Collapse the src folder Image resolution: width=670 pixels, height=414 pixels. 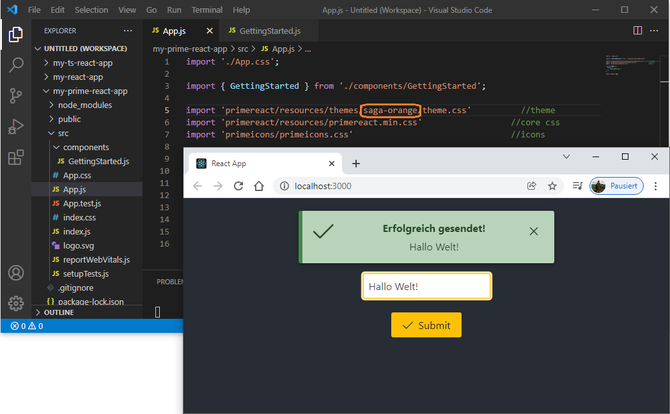[62, 132]
